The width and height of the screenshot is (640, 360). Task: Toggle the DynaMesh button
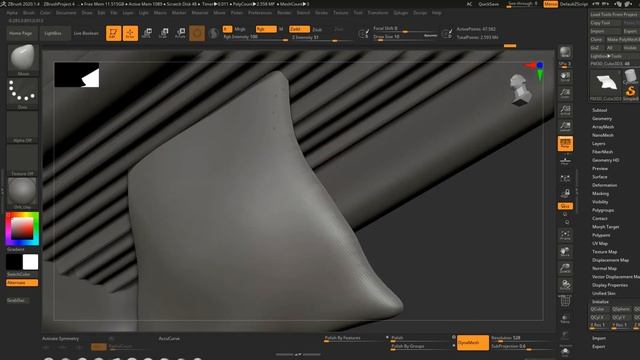pyautogui.click(x=473, y=342)
